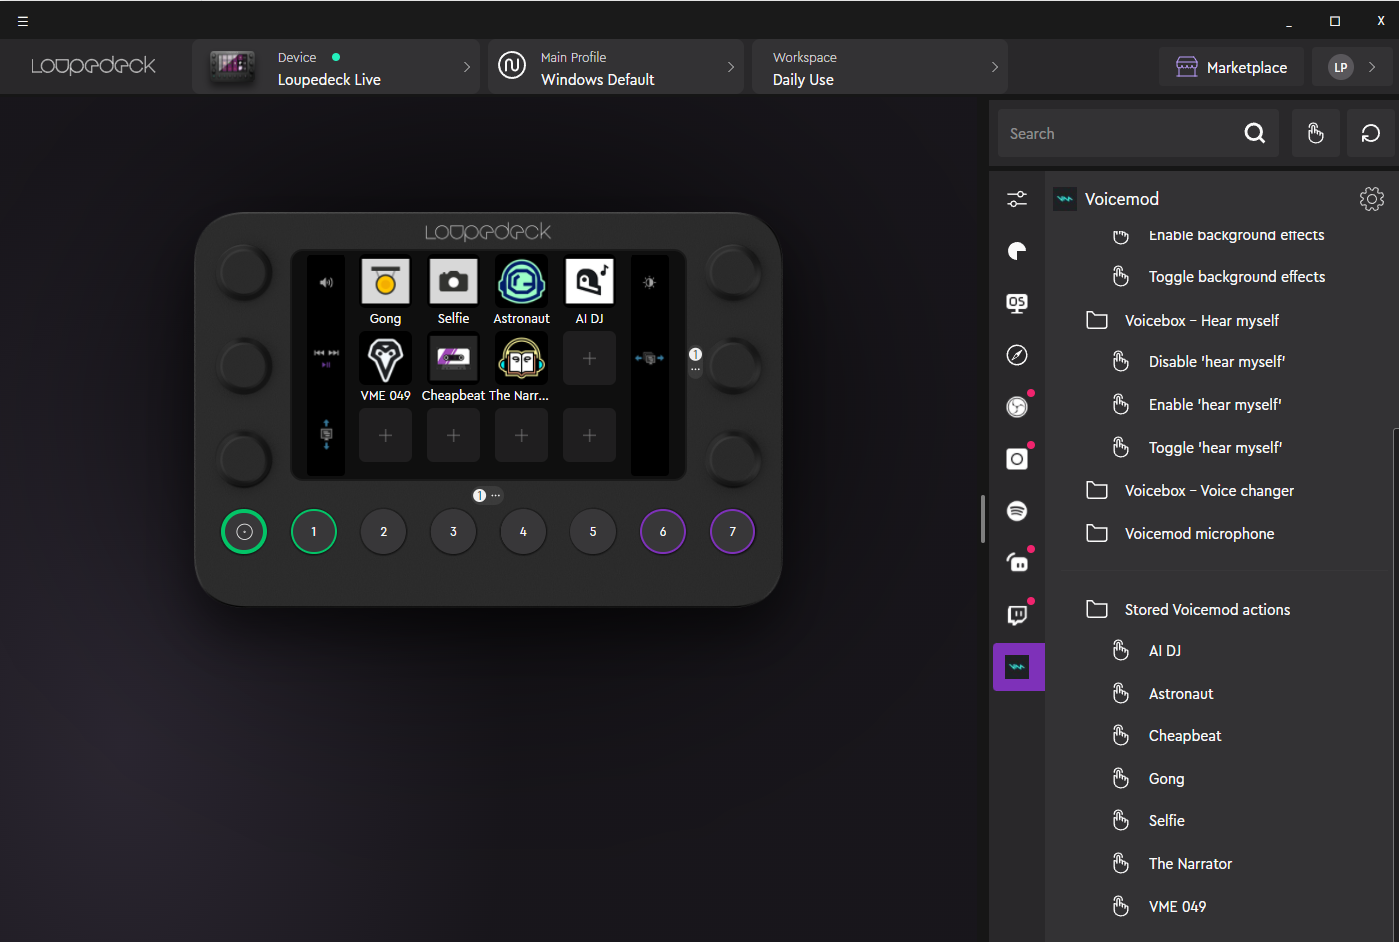This screenshot has width=1399, height=942.
Task: Open the square camera plugin sidebar icon
Action: pyautogui.click(x=1017, y=459)
